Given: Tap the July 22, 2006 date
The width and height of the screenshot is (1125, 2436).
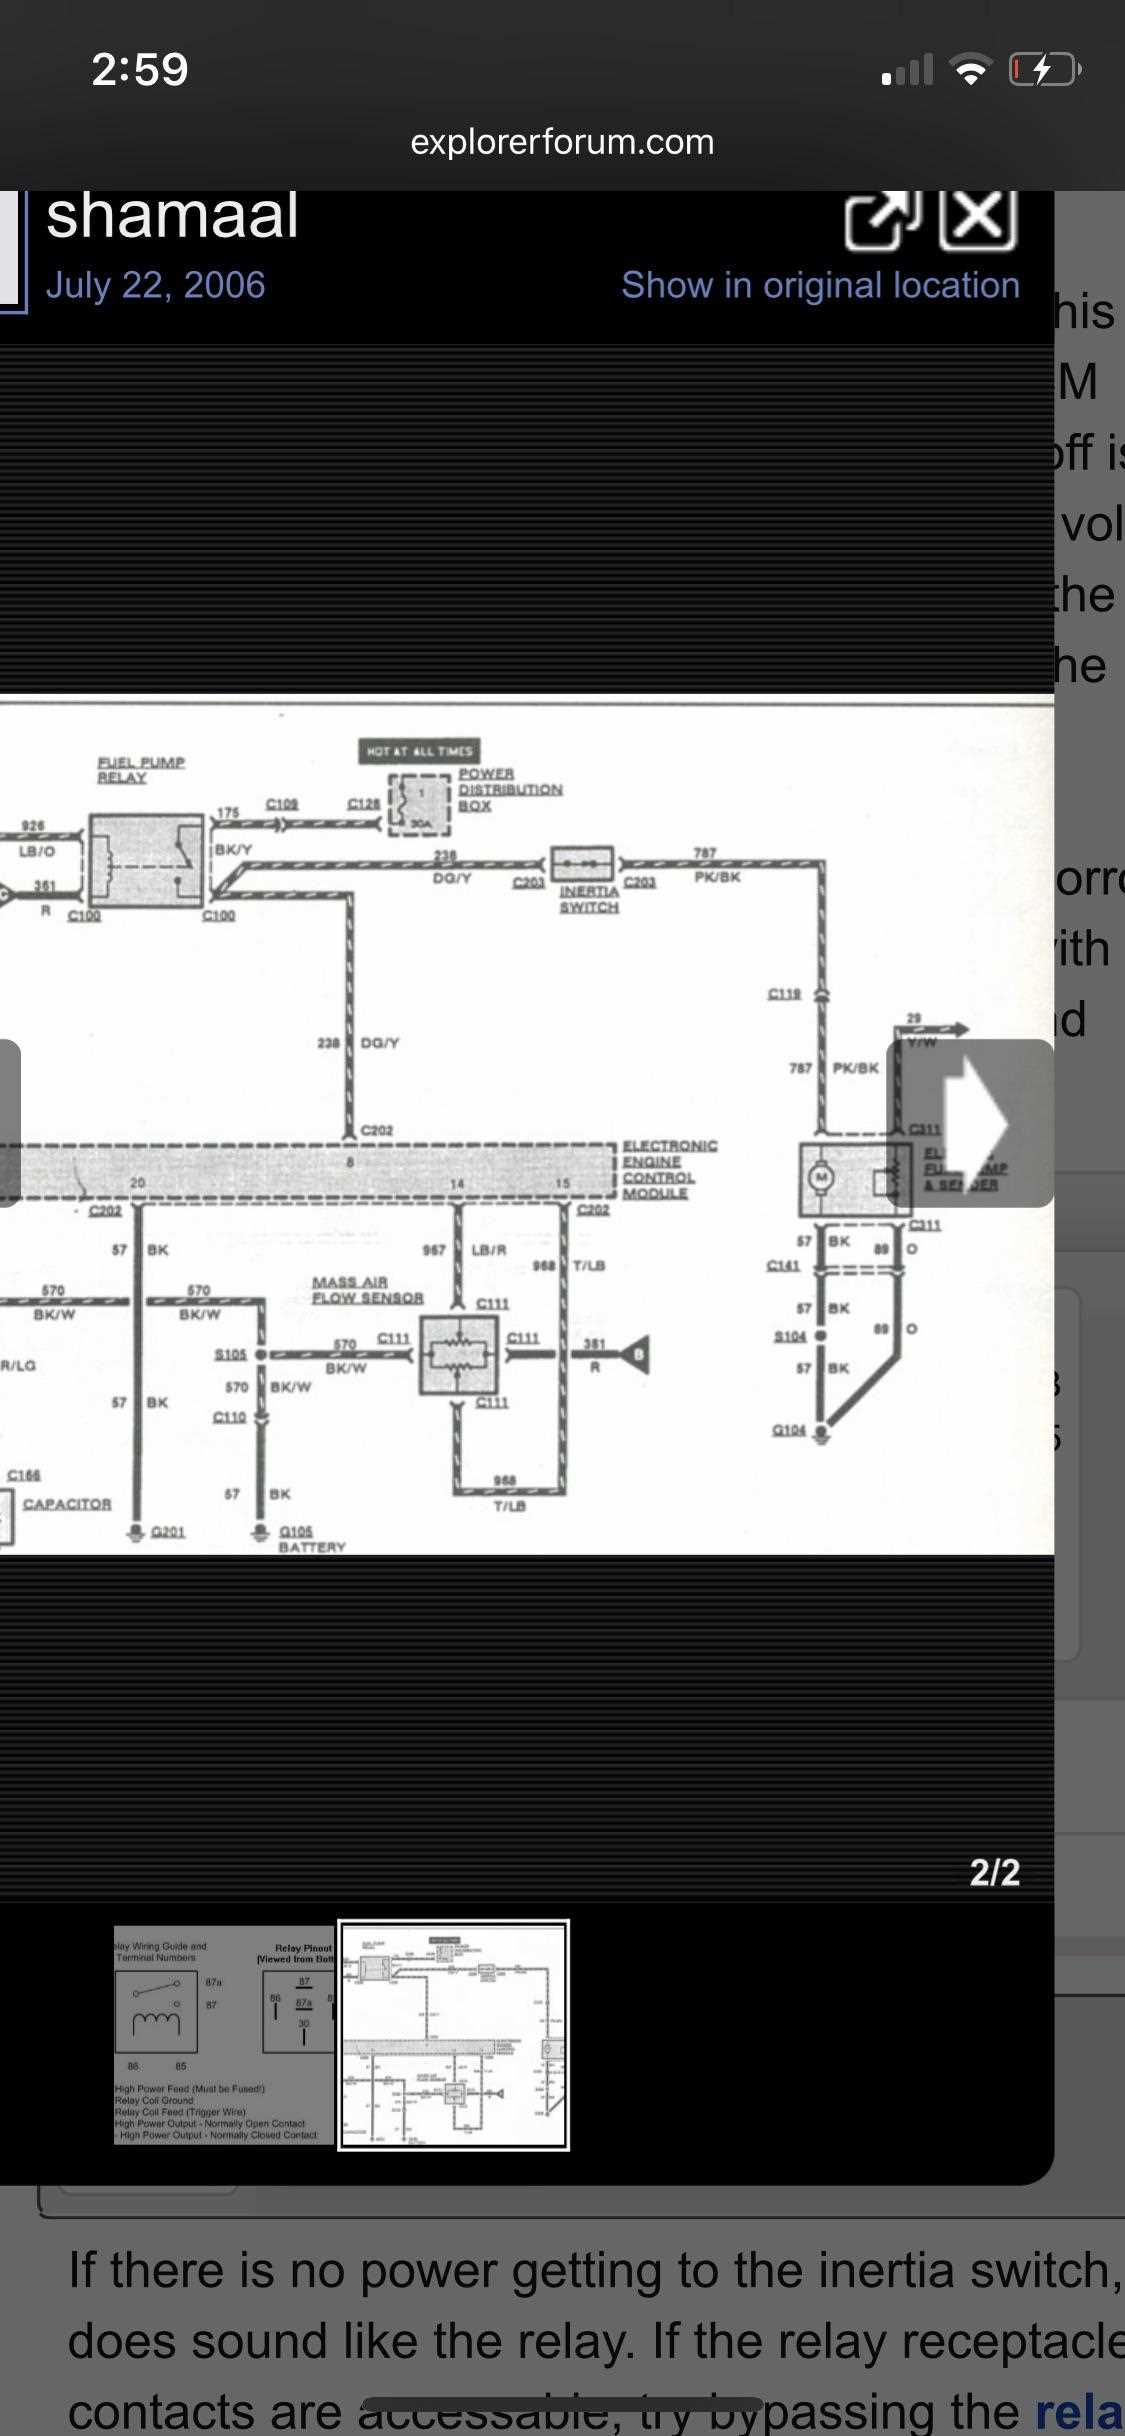Looking at the screenshot, I should (x=155, y=285).
